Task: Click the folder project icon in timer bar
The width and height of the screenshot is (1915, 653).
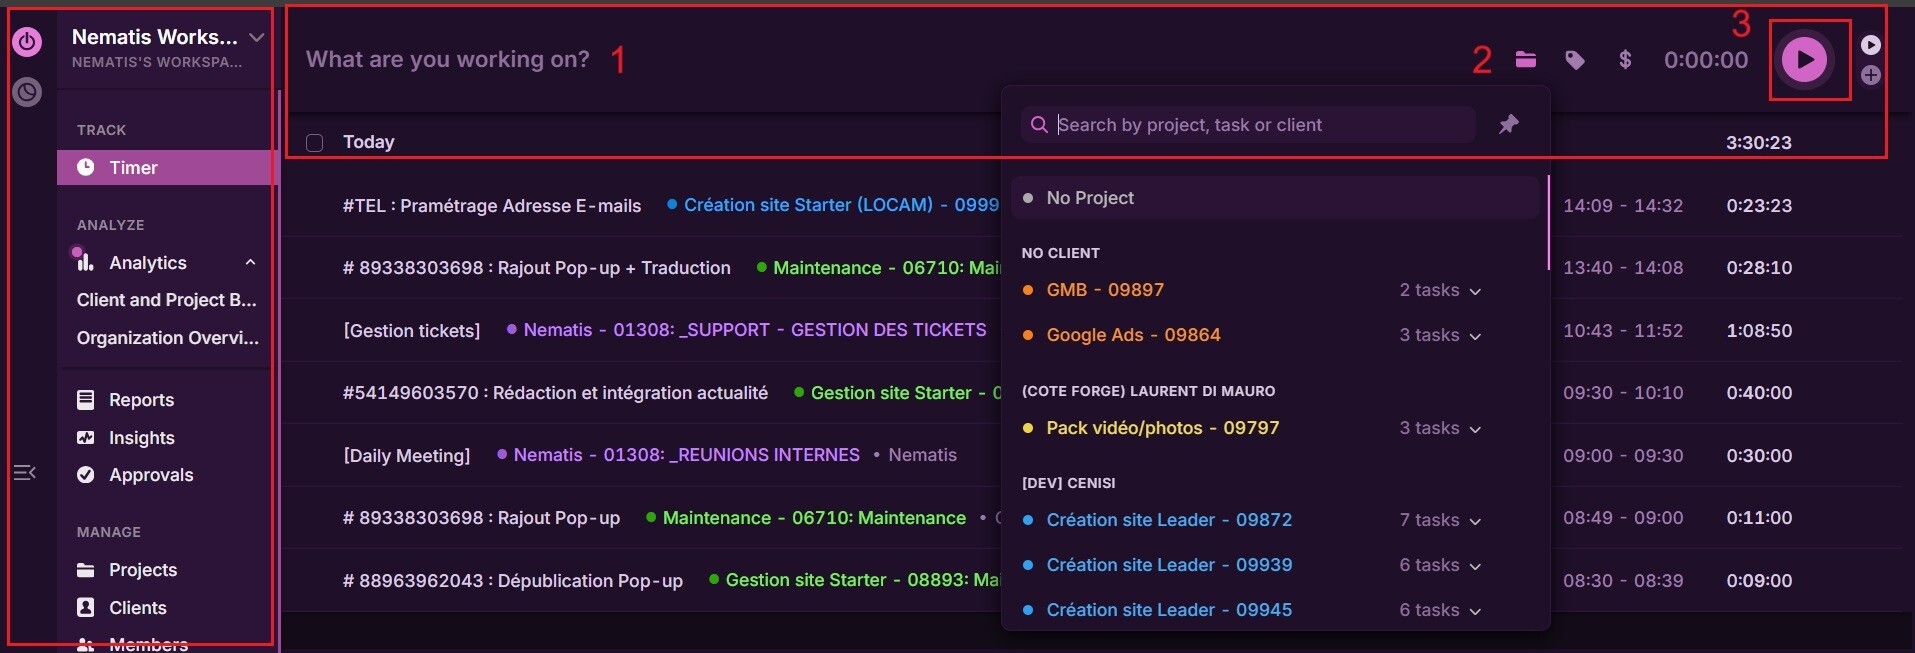Action: (1525, 60)
